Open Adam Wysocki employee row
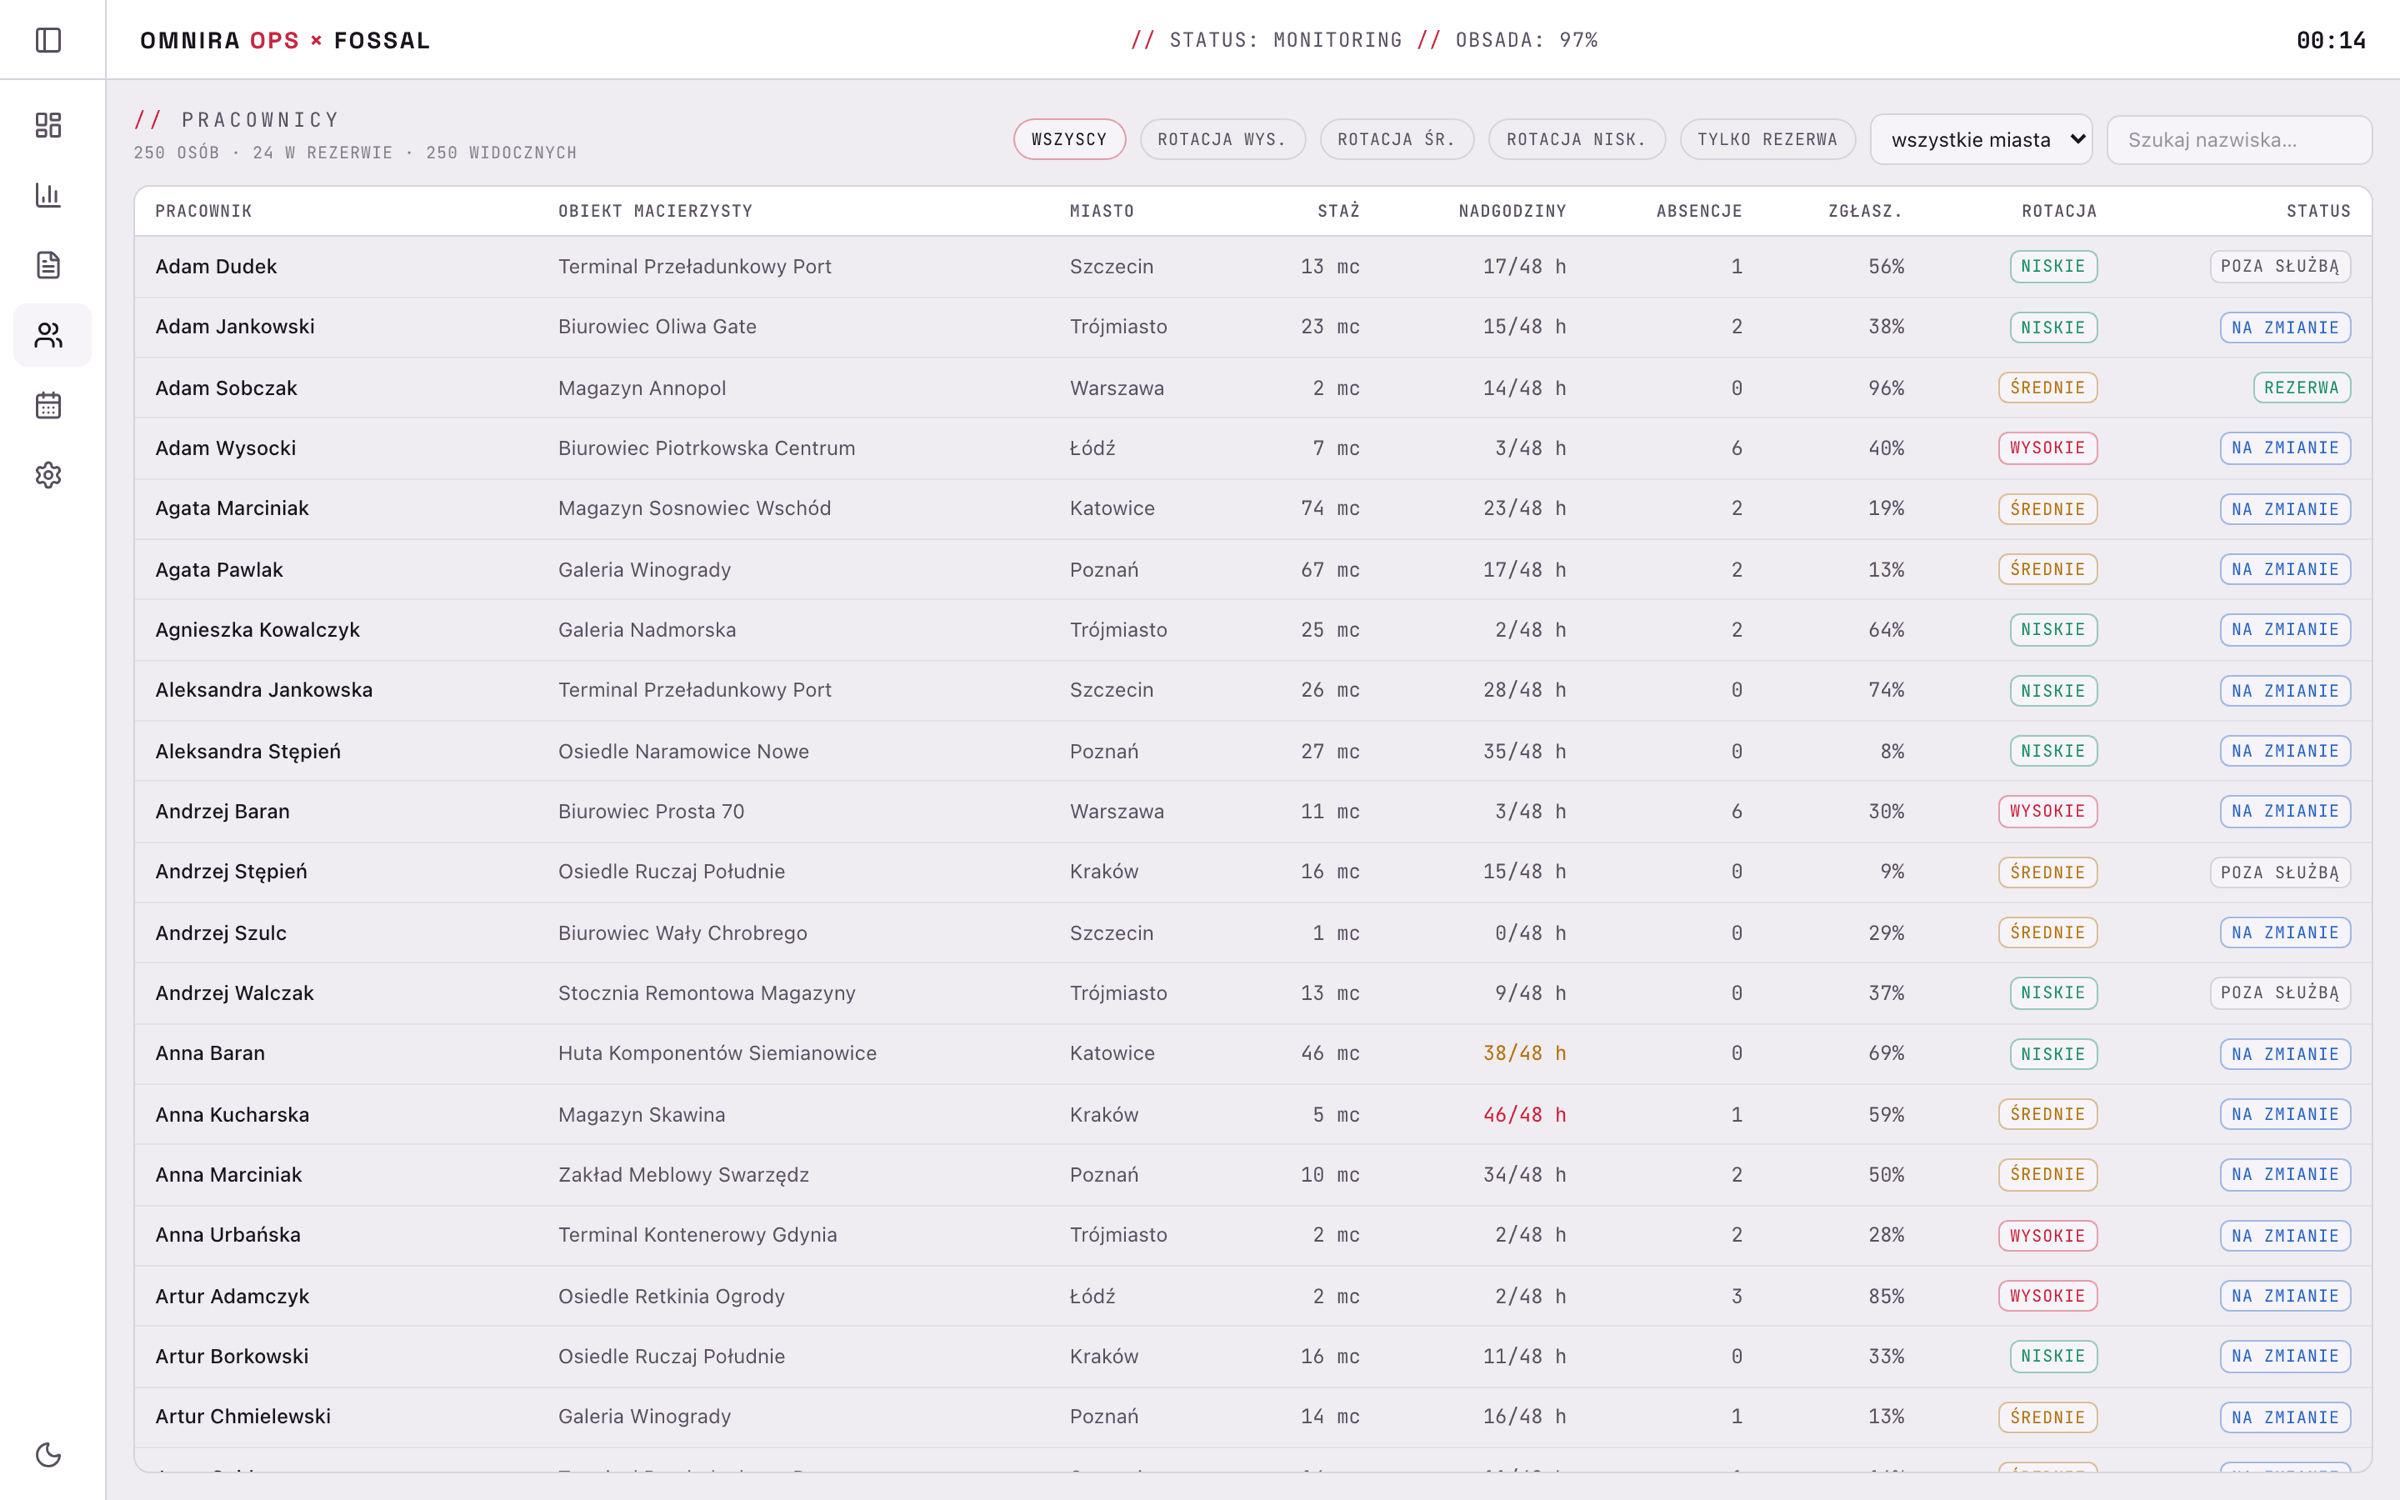The height and width of the screenshot is (1500, 2400). click(1252, 448)
